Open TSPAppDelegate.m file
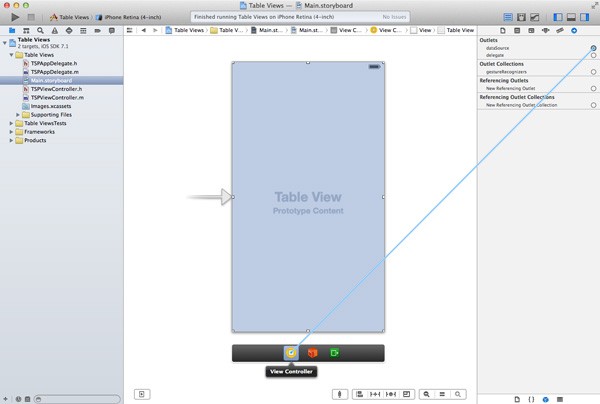 54,72
